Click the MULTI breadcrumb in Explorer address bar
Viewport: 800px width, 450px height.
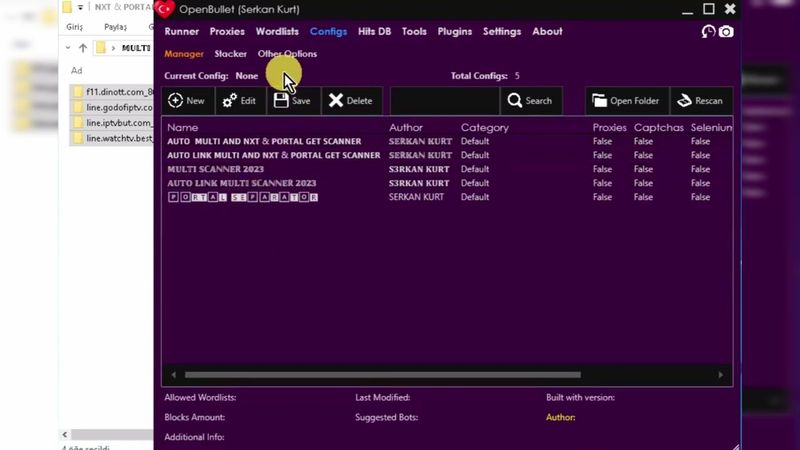(x=136, y=48)
